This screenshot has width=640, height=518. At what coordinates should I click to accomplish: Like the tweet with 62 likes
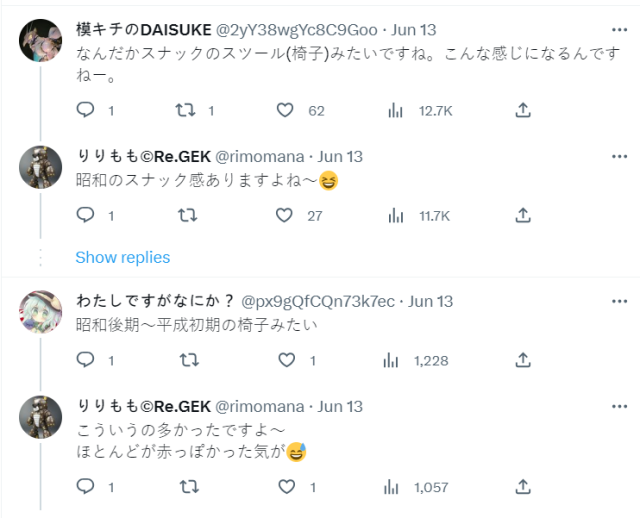pyautogui.click(x=285, y=111)
